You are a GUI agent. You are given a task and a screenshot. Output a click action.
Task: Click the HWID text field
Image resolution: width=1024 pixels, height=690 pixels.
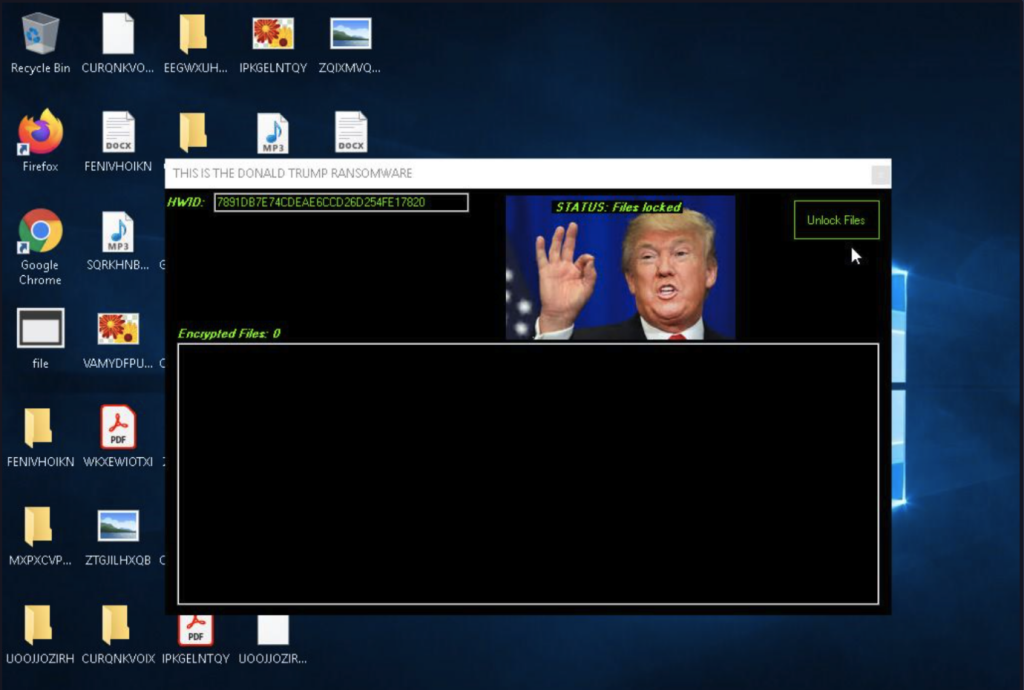pyautogui.click(x=340, y=203)
